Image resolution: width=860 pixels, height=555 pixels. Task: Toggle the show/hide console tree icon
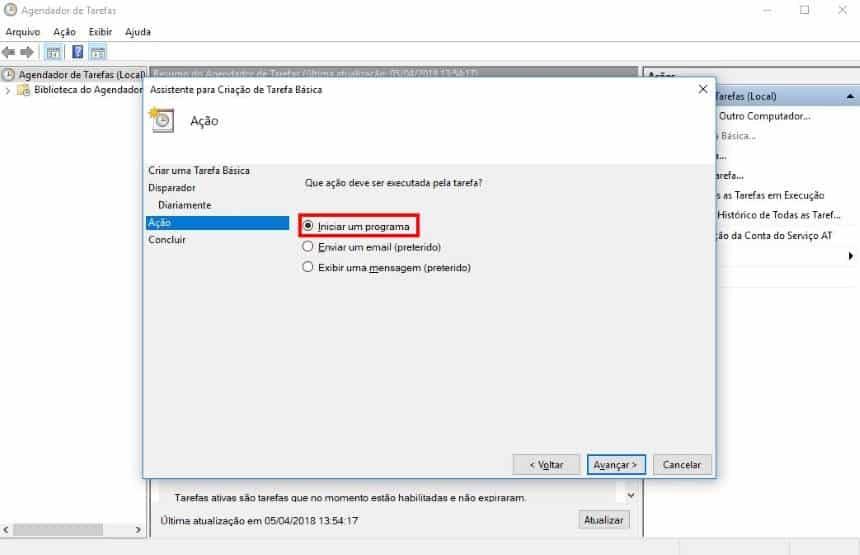53,53
